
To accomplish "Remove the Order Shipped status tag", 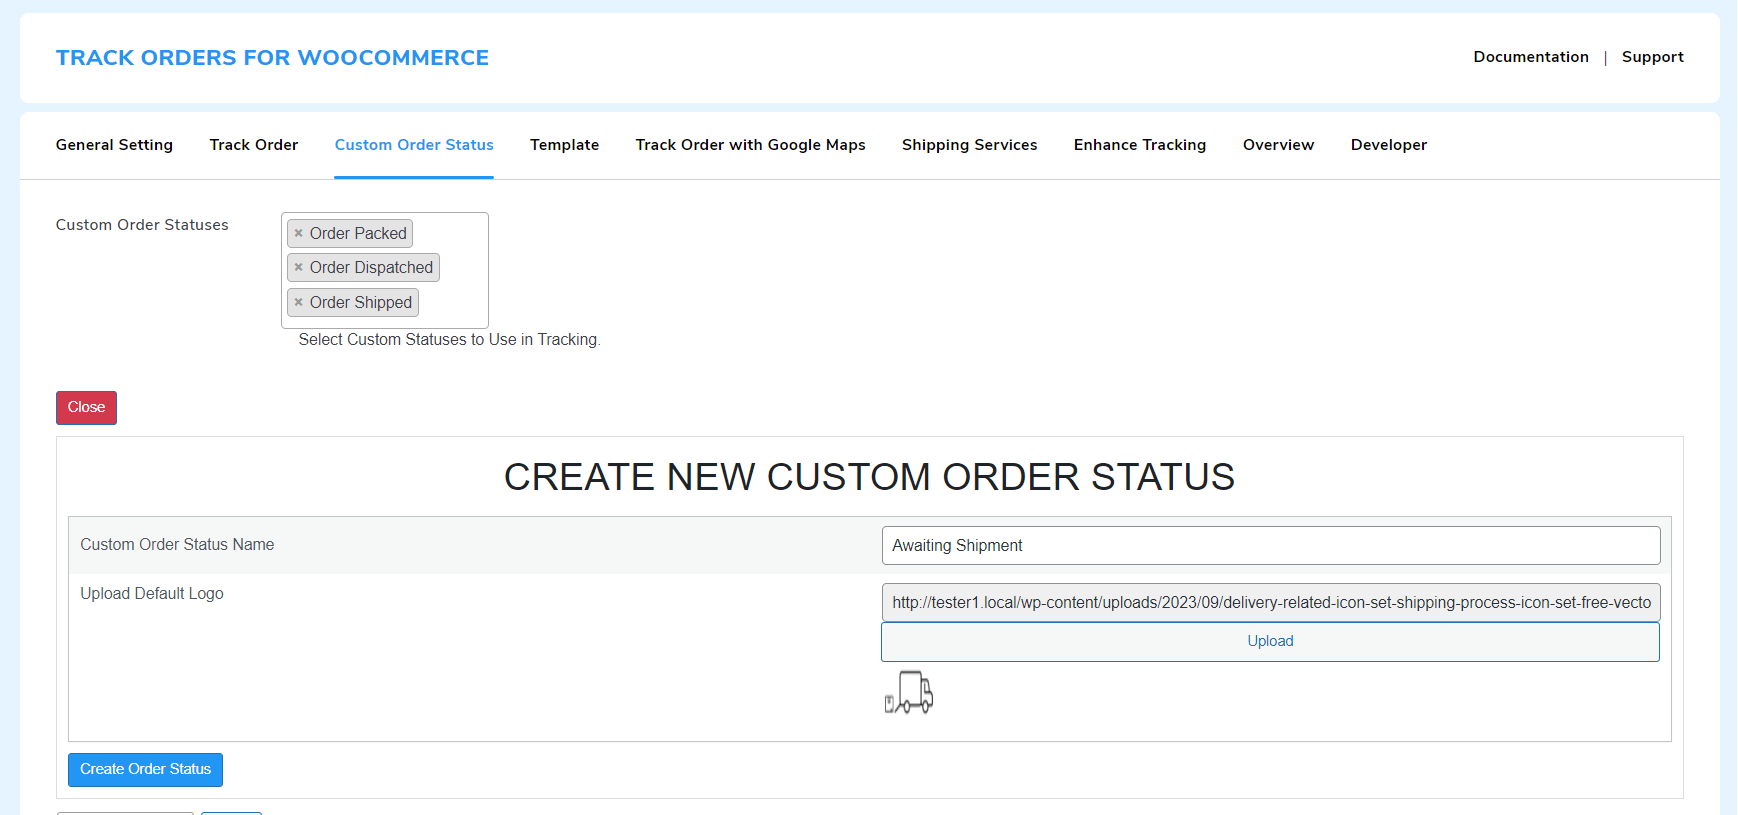I will [x=298, y=302].
